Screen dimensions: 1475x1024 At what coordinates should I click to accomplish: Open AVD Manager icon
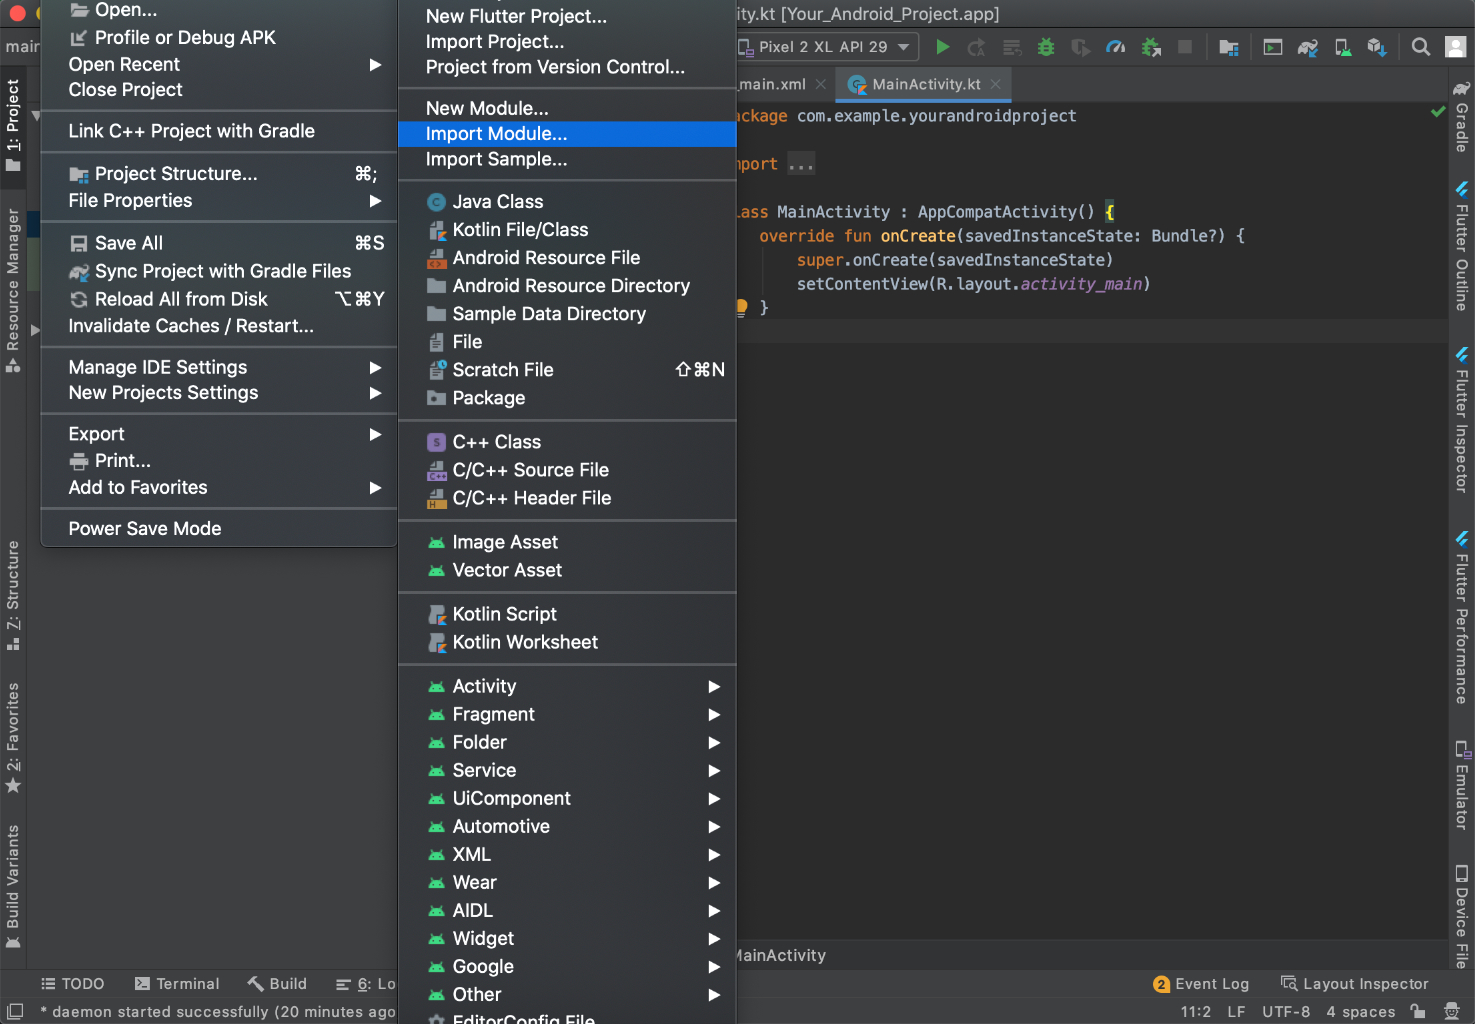coord(1343,47)
